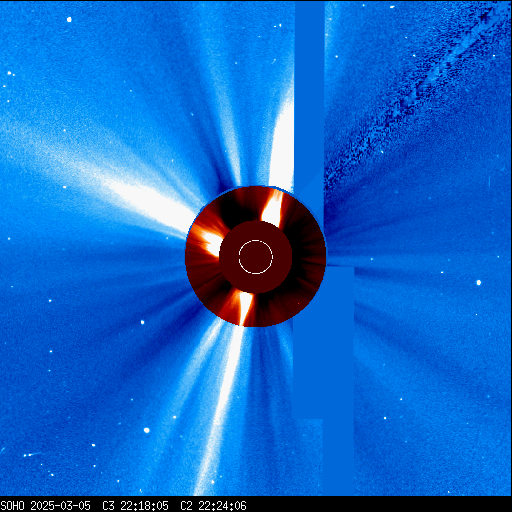This screenshot has height=512, width=512.
Task: Click the white solar disk circle at center
Action: [x=256, y=257]
